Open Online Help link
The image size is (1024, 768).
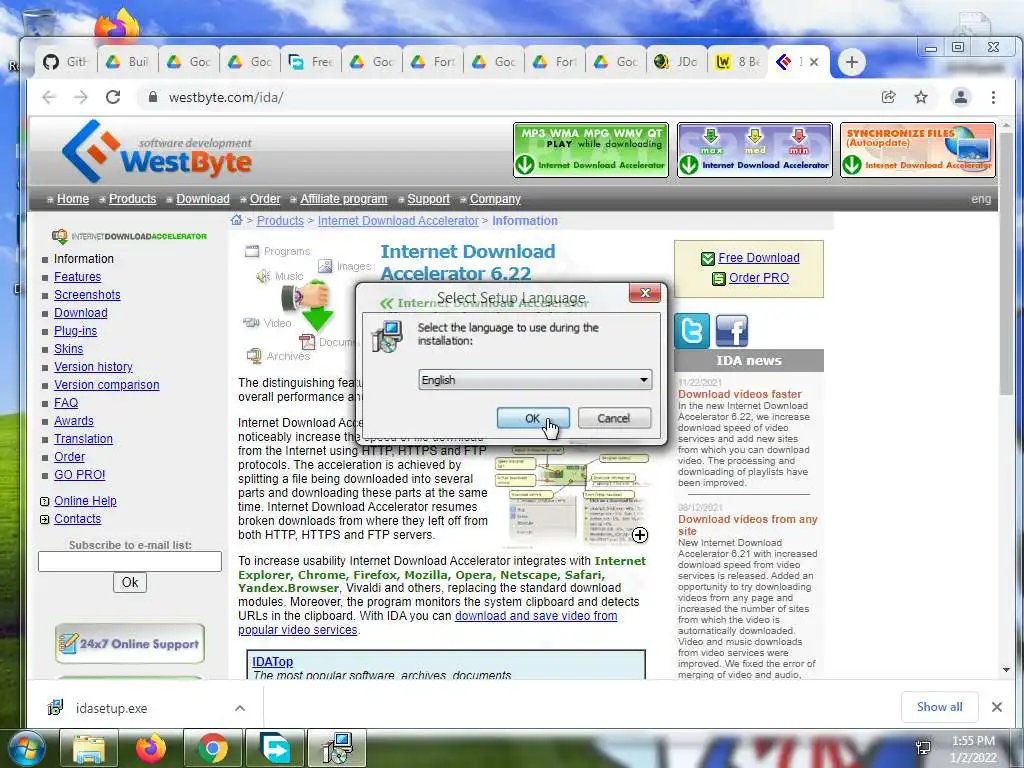(85, 501)
